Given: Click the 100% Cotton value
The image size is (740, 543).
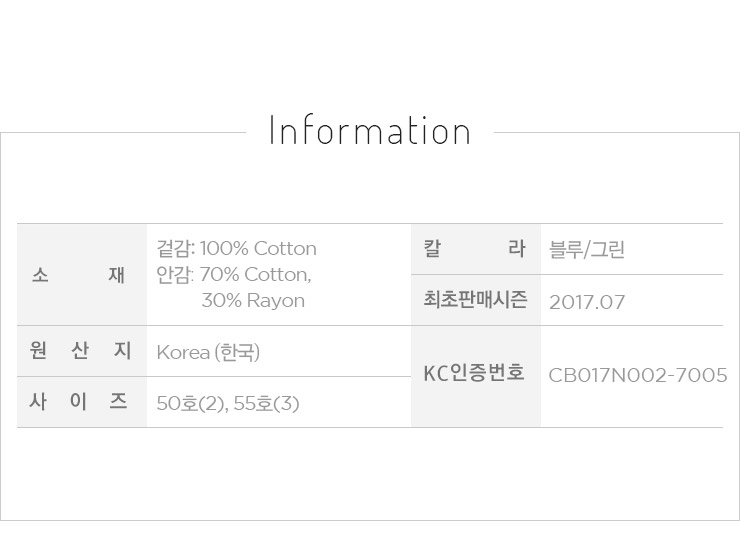Looking at the screenshot, I should [x=258, y=249].
